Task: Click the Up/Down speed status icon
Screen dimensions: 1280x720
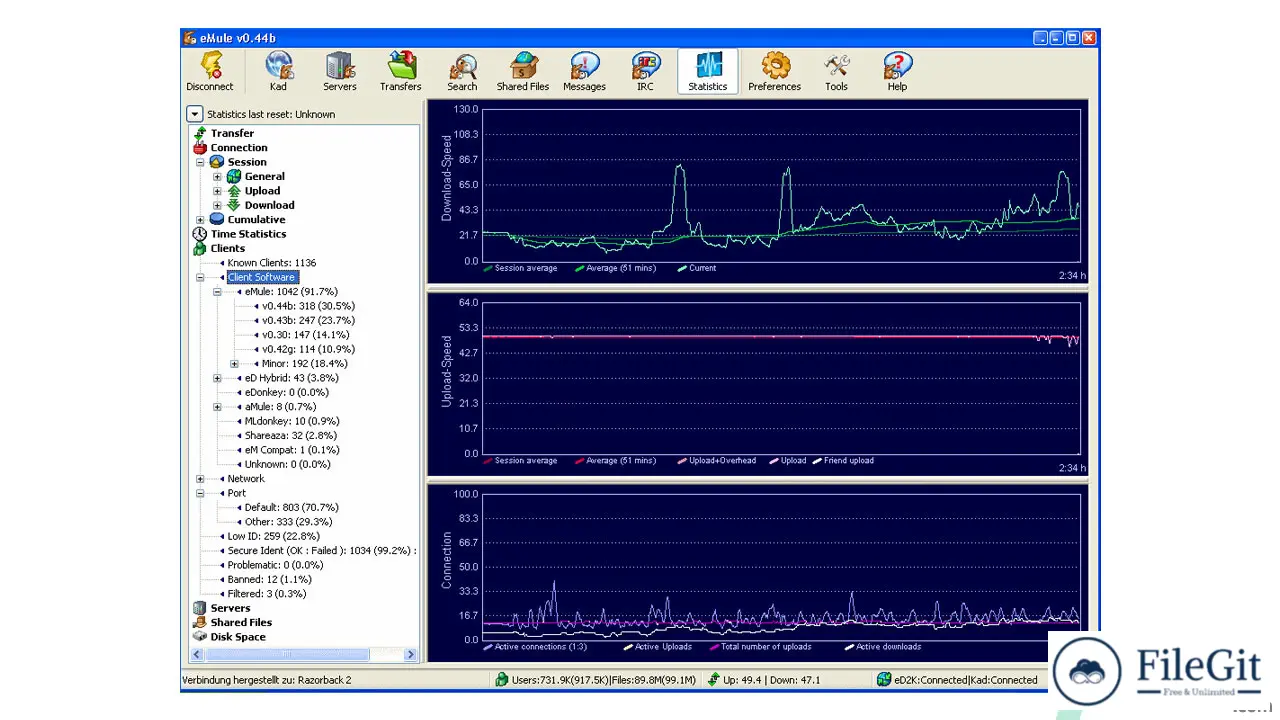Action: pyautogui.click(x=713, y=680)
